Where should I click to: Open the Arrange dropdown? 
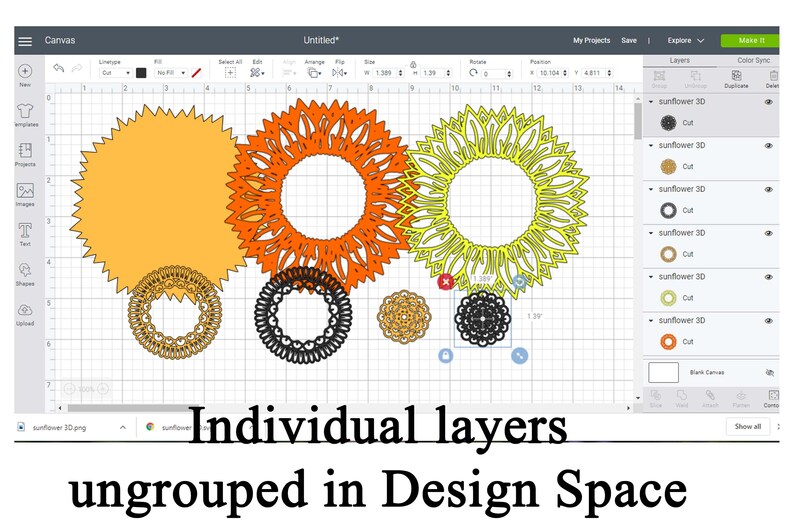(314, 73)
